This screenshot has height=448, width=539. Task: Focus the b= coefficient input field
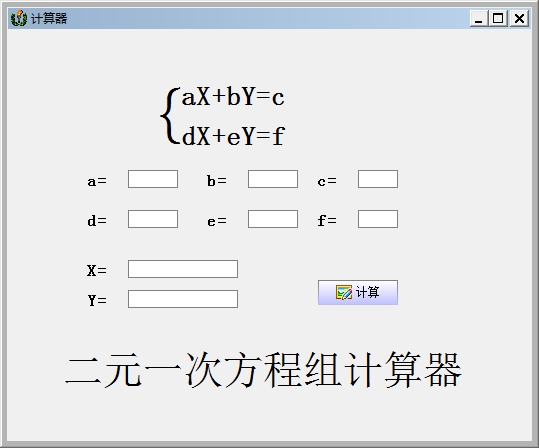pos(273,179)
